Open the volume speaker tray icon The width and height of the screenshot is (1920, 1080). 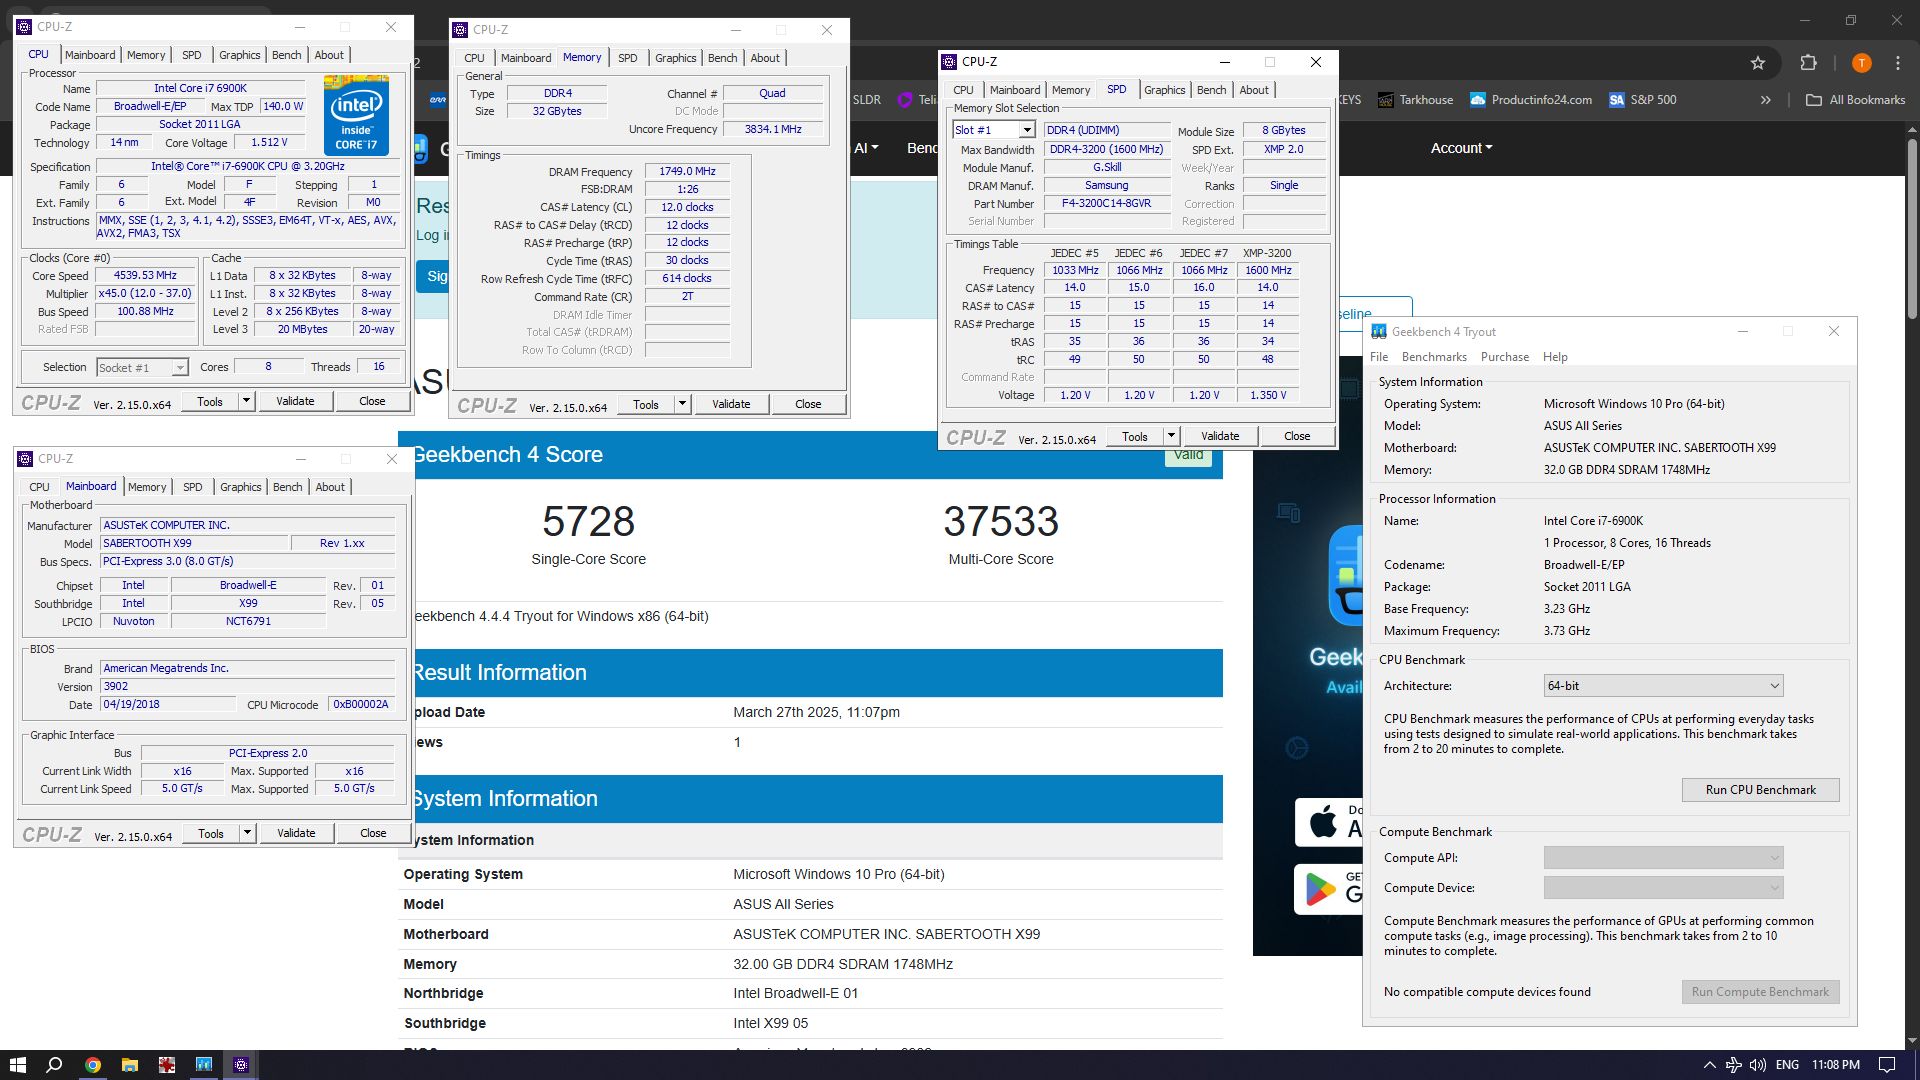tap(1757, 1065)
